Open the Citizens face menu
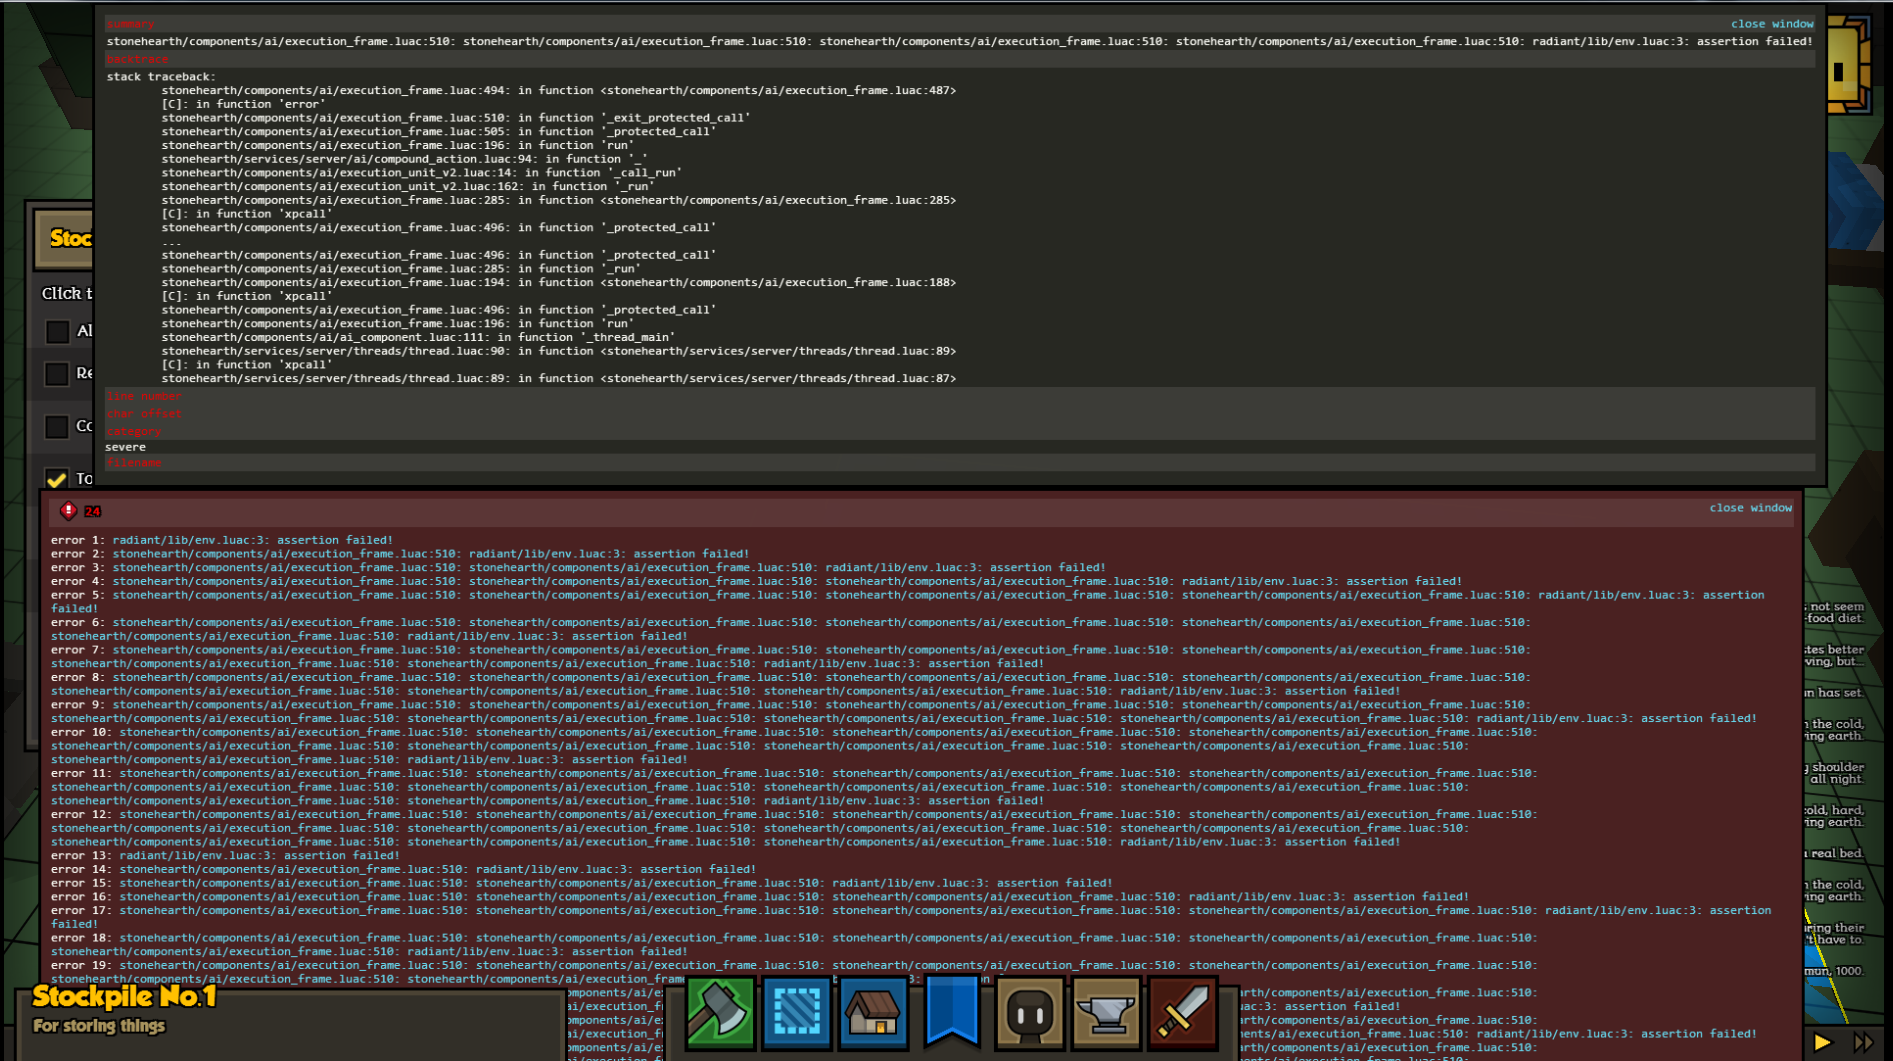The width and height of the screenshot is (1893, 1061). point(1029,1012)
